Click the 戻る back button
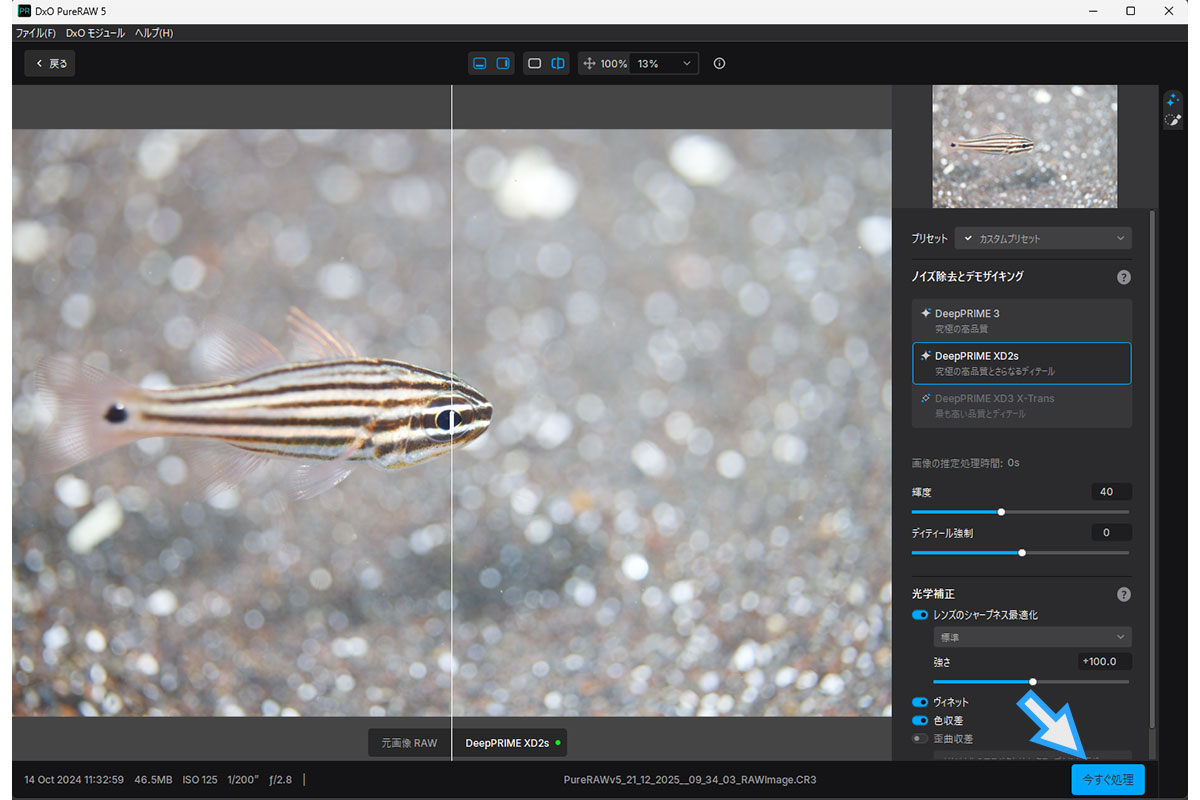Viewport: 1200px width, 800px height. (x=51, y=63)
